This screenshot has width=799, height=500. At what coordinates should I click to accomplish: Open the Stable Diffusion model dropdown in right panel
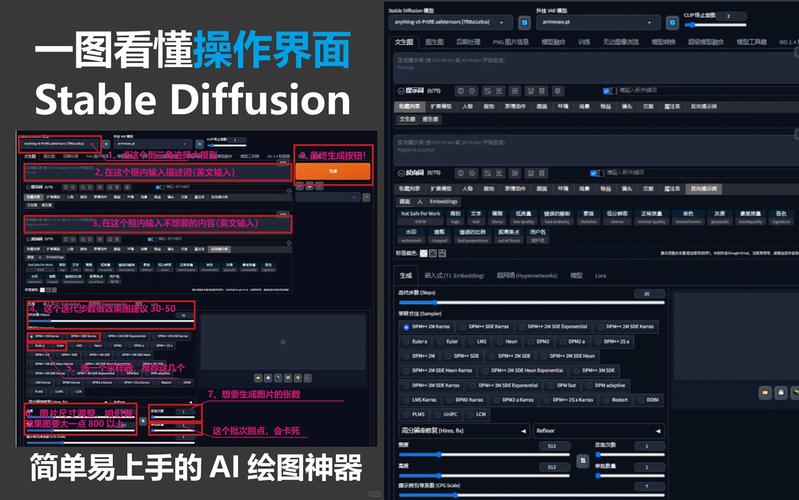coord(450,22)
